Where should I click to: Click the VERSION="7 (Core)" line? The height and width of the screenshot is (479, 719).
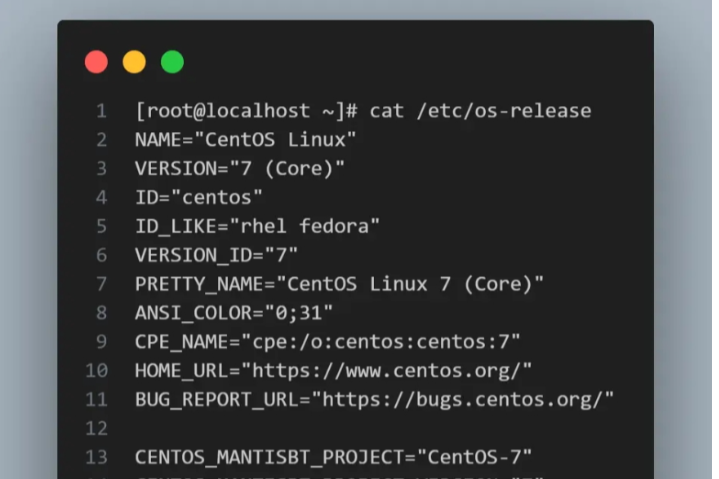(x=239, y=169)
